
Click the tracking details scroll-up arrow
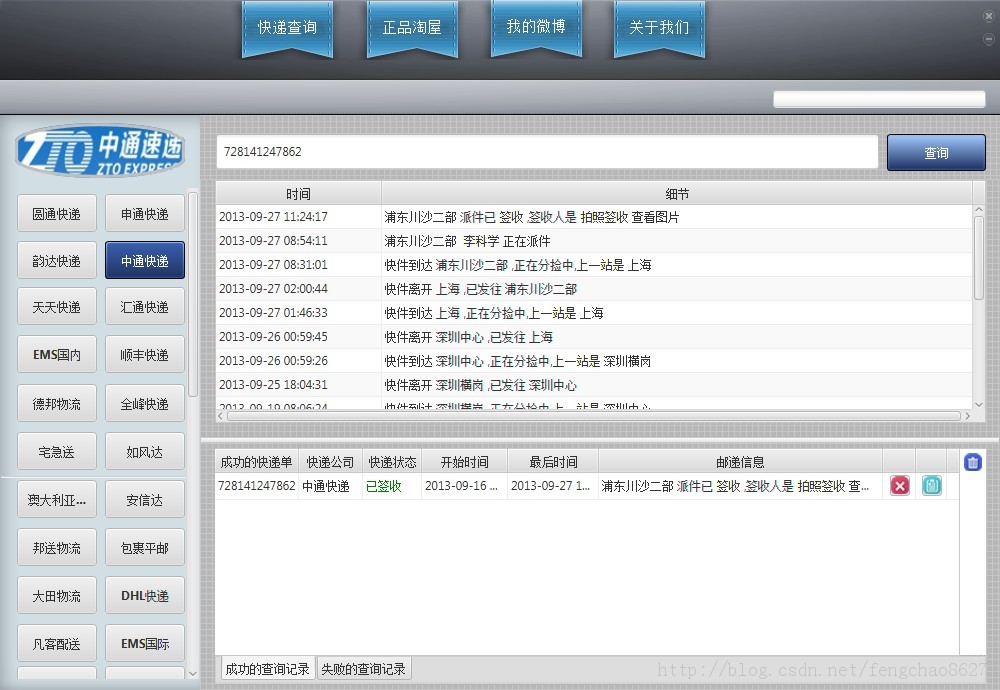[x=979, y=210]
